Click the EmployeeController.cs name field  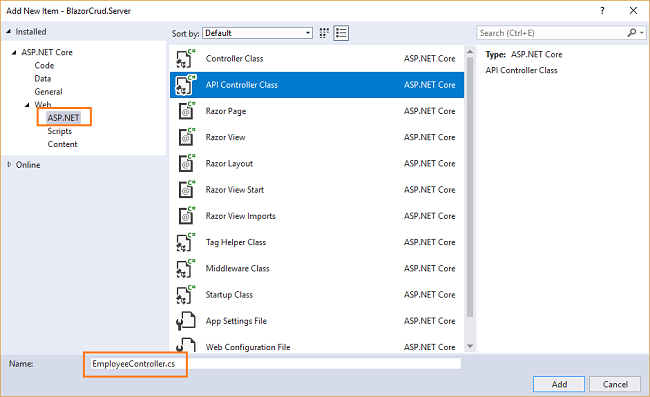coord(276,364)
